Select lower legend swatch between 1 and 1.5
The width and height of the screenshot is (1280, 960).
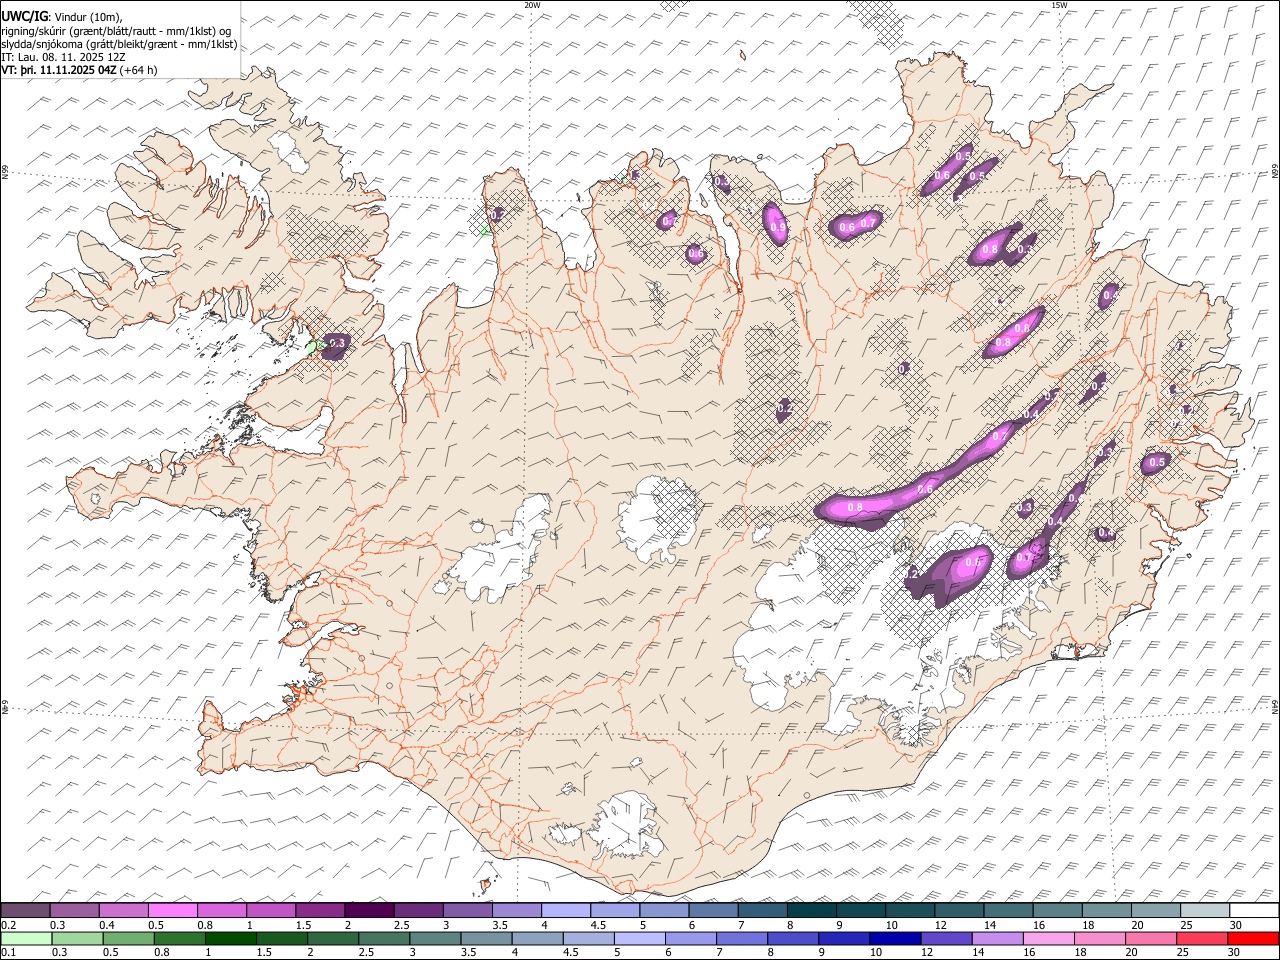click(x=231, y=938)
